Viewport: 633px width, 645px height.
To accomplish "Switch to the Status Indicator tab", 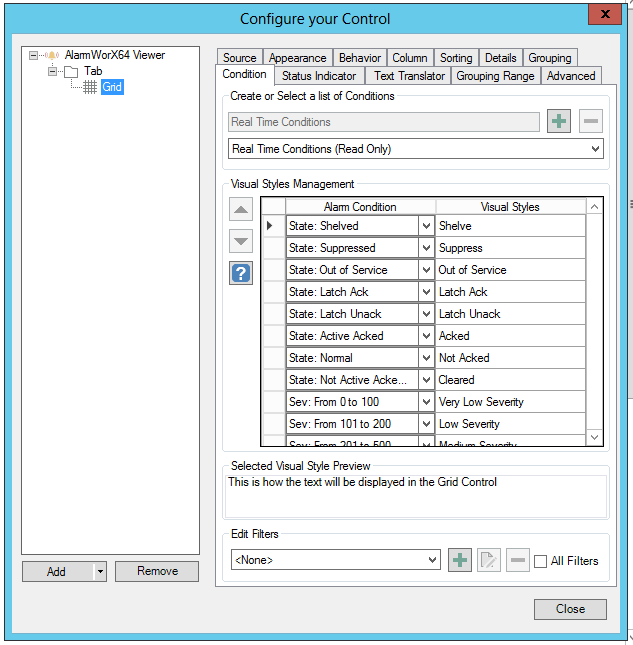I will 318,75.
